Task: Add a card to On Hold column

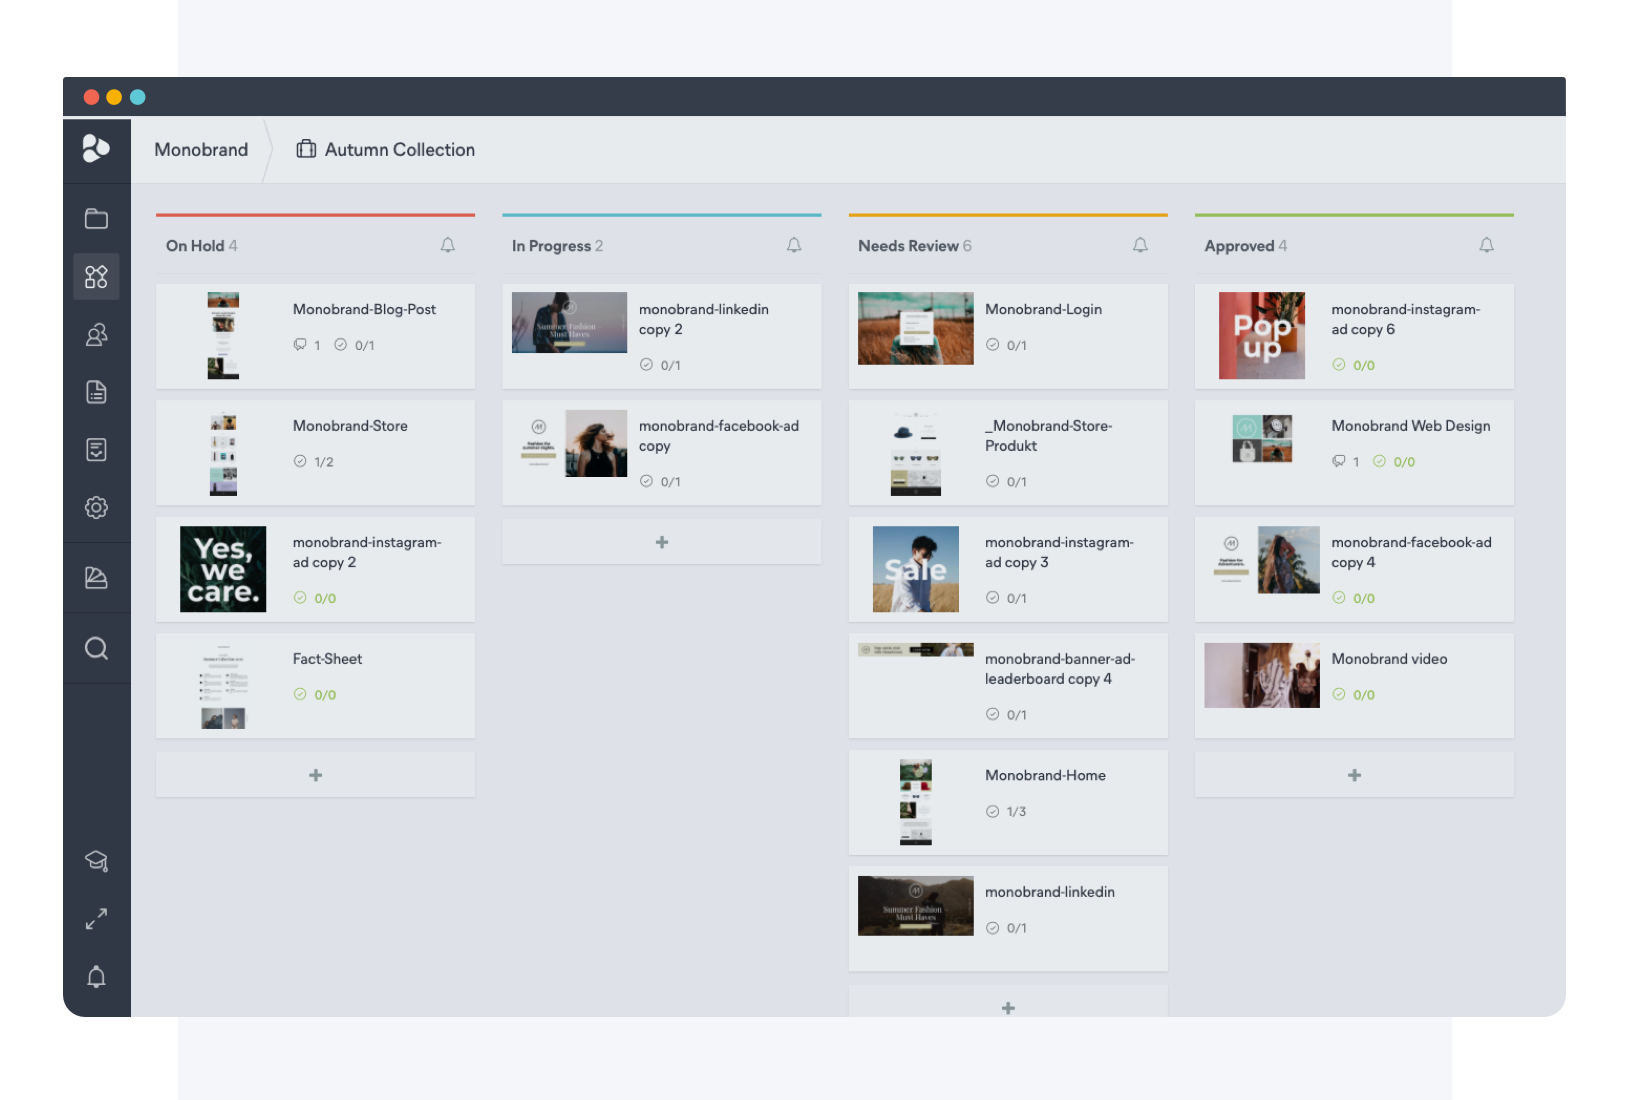Action: pyautogui.click(x=315, y=775)
